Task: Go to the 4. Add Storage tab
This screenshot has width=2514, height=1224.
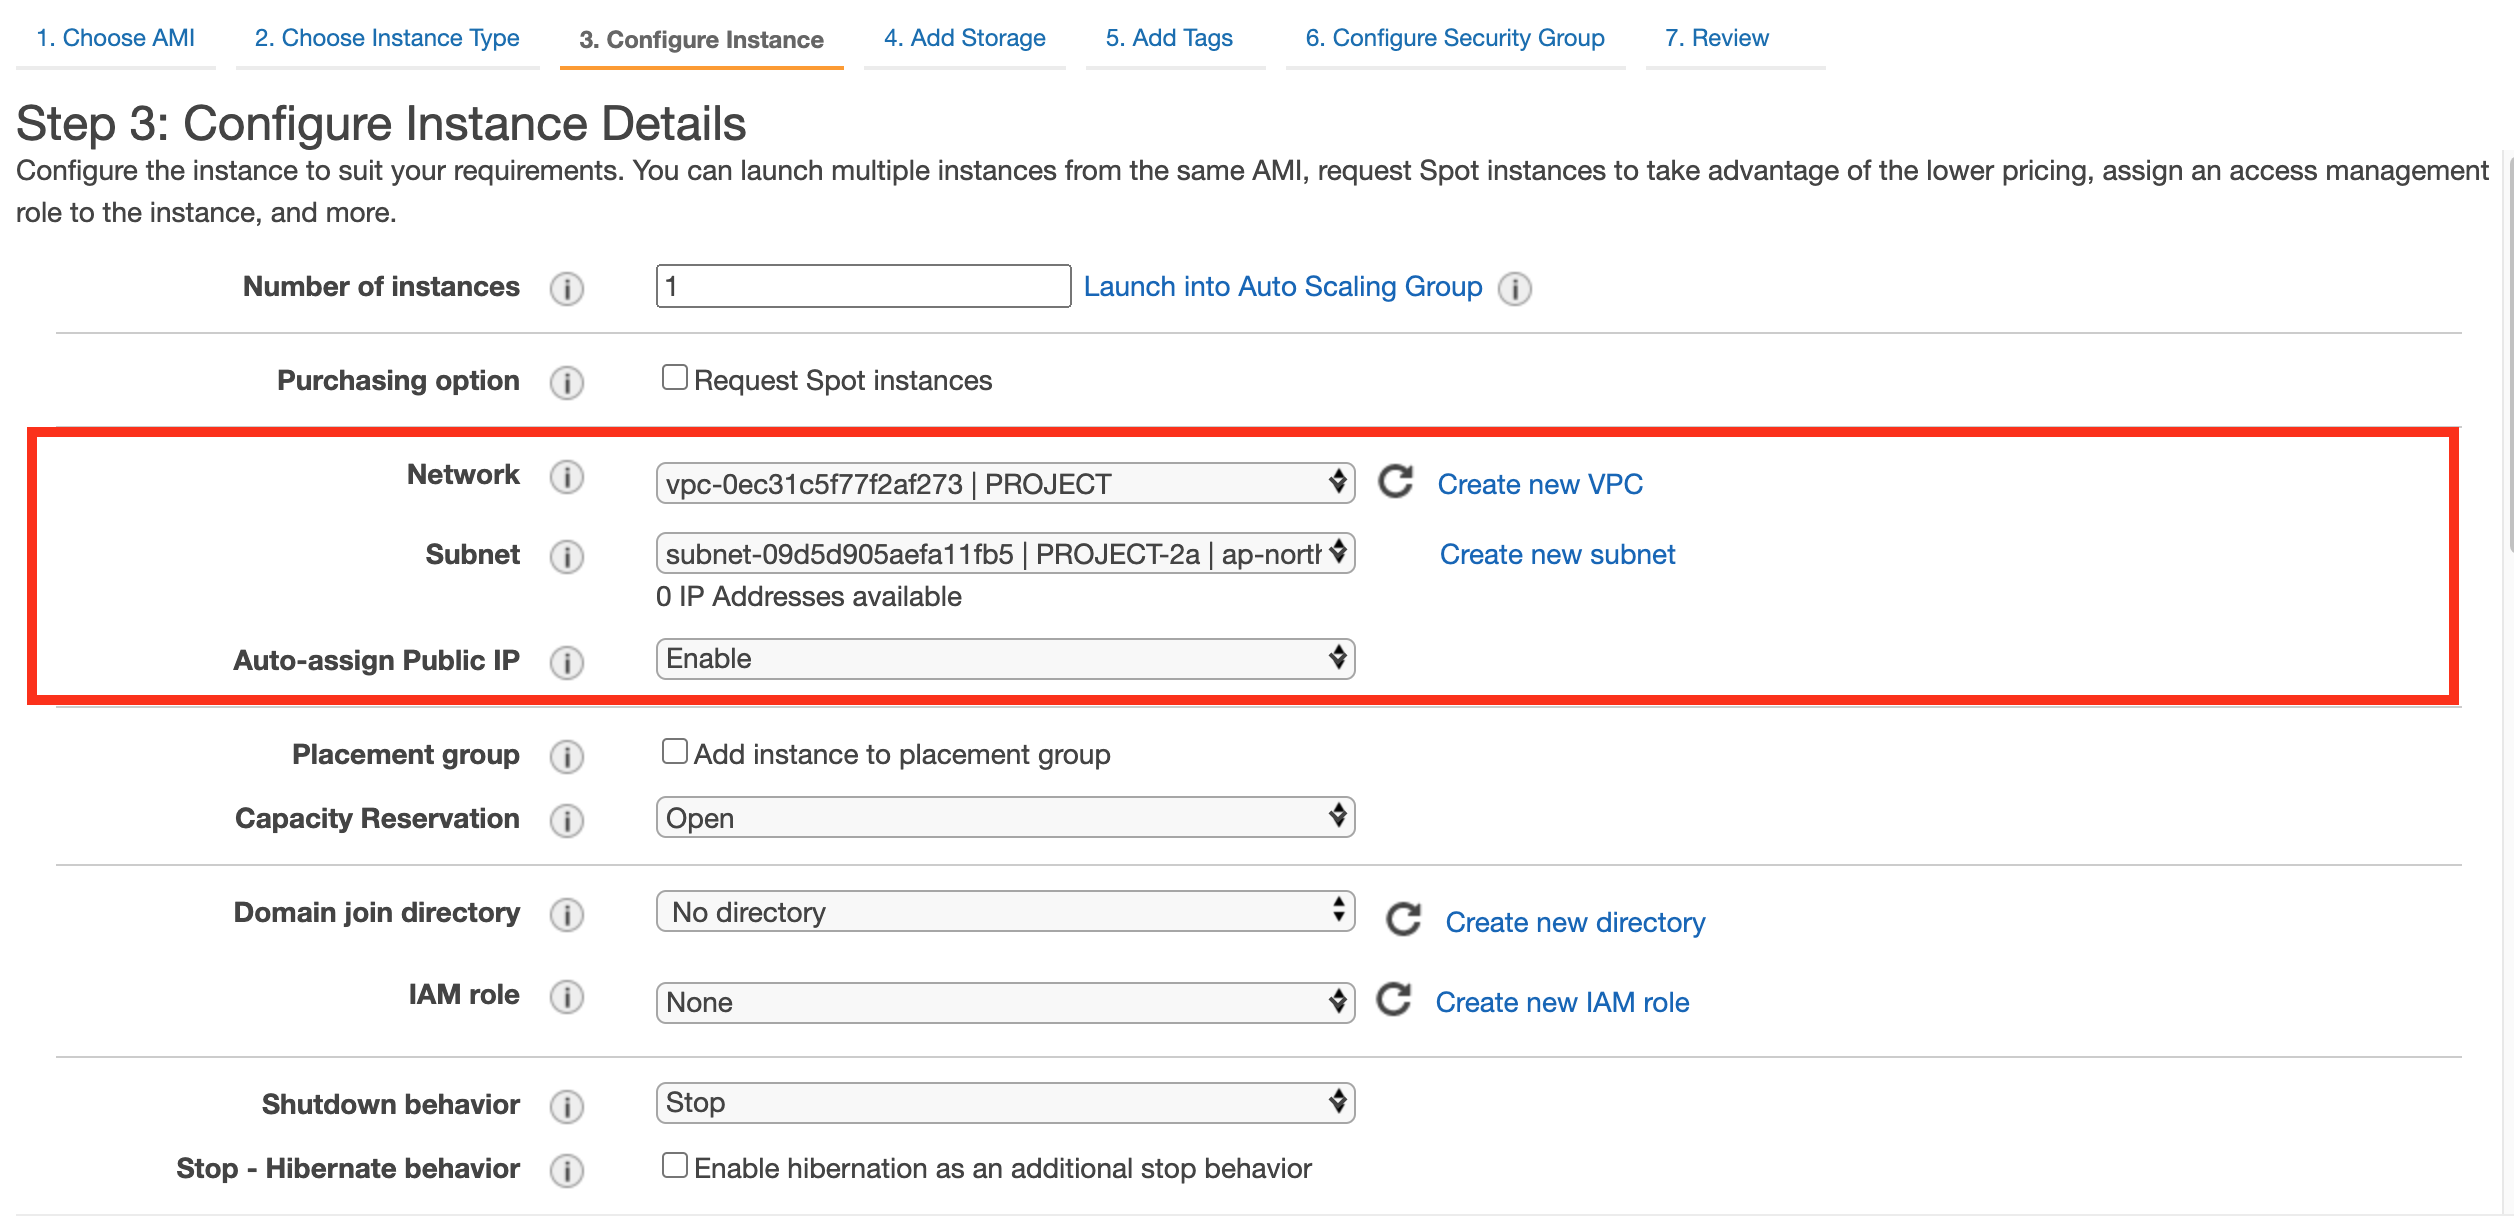Action: [964, 38]
